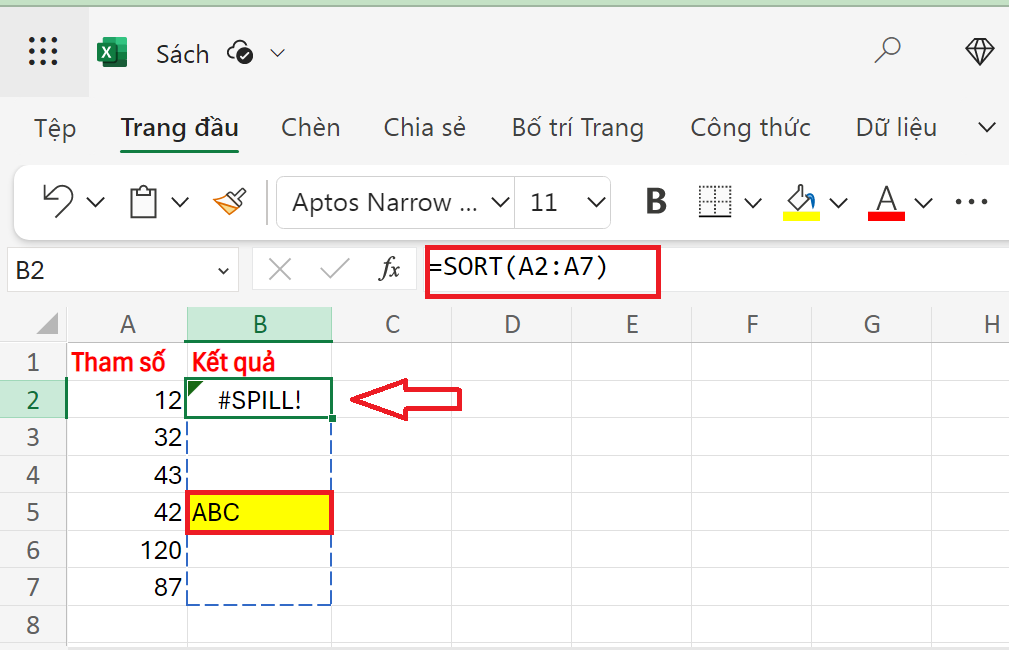Viewport: 1009px width, 650px height.
Task: Open more ribbon options ellipsis
Action: (x=971, y=202)
